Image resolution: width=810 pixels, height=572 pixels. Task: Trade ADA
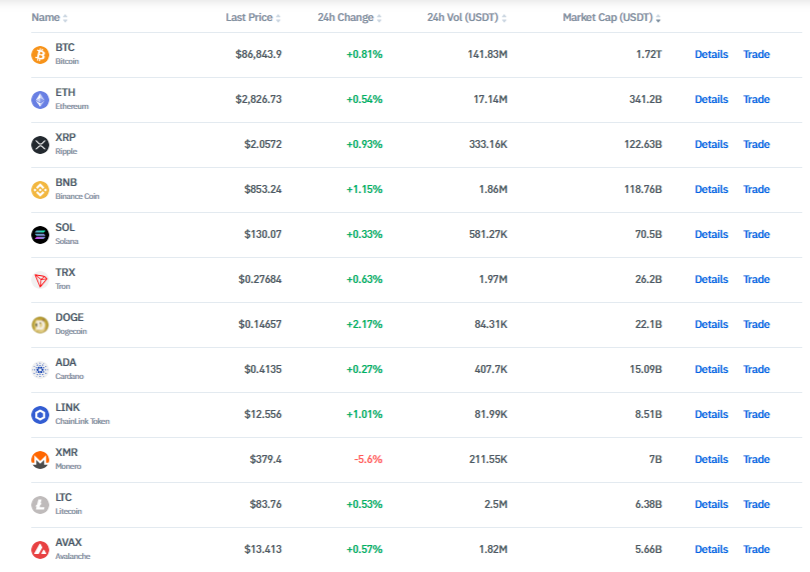(756, 369)
